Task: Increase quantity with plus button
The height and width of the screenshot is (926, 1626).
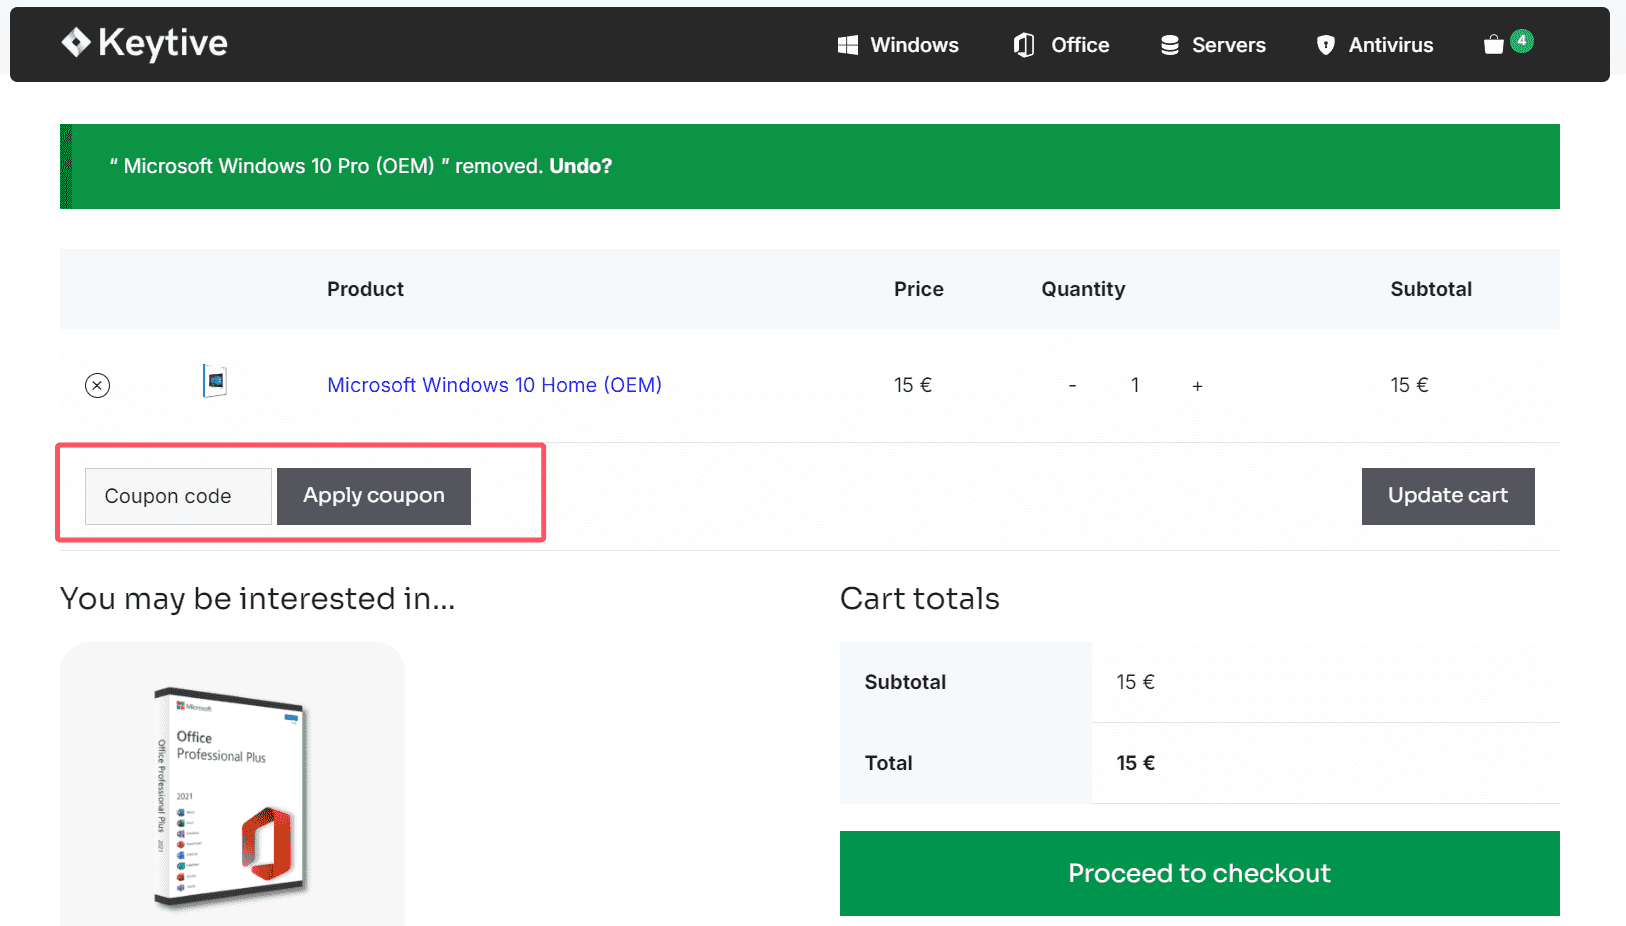Action: click(x=1197, y=385)
